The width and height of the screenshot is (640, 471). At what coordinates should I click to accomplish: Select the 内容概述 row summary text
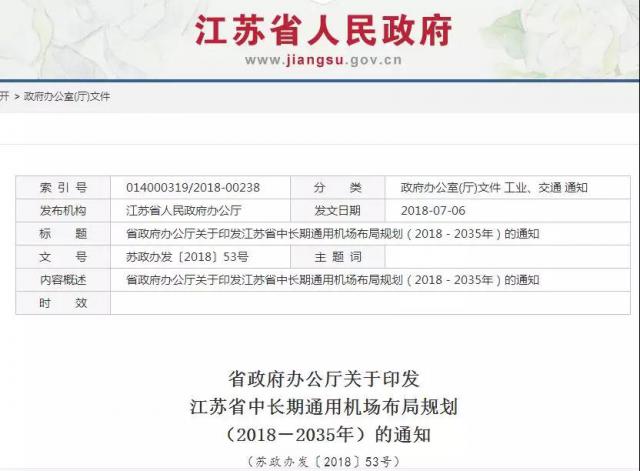tap(333, 280)
